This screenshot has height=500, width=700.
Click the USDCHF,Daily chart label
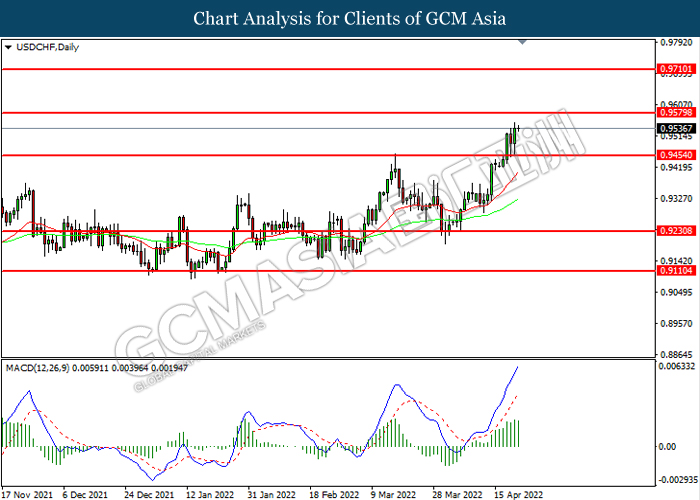coord(47,47)
